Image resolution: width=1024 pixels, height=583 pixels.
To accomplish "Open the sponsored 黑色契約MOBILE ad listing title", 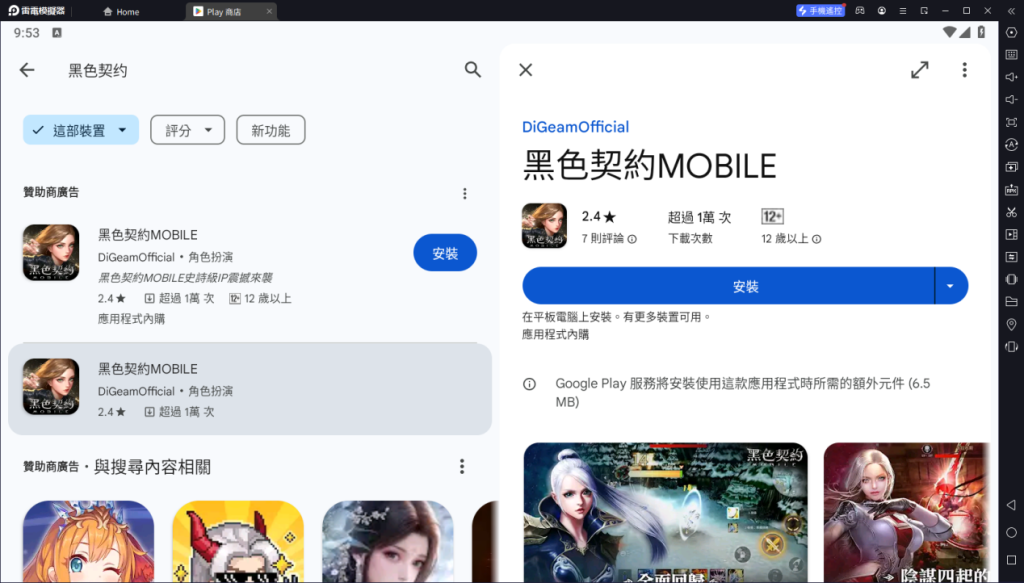I will [148, 235].
